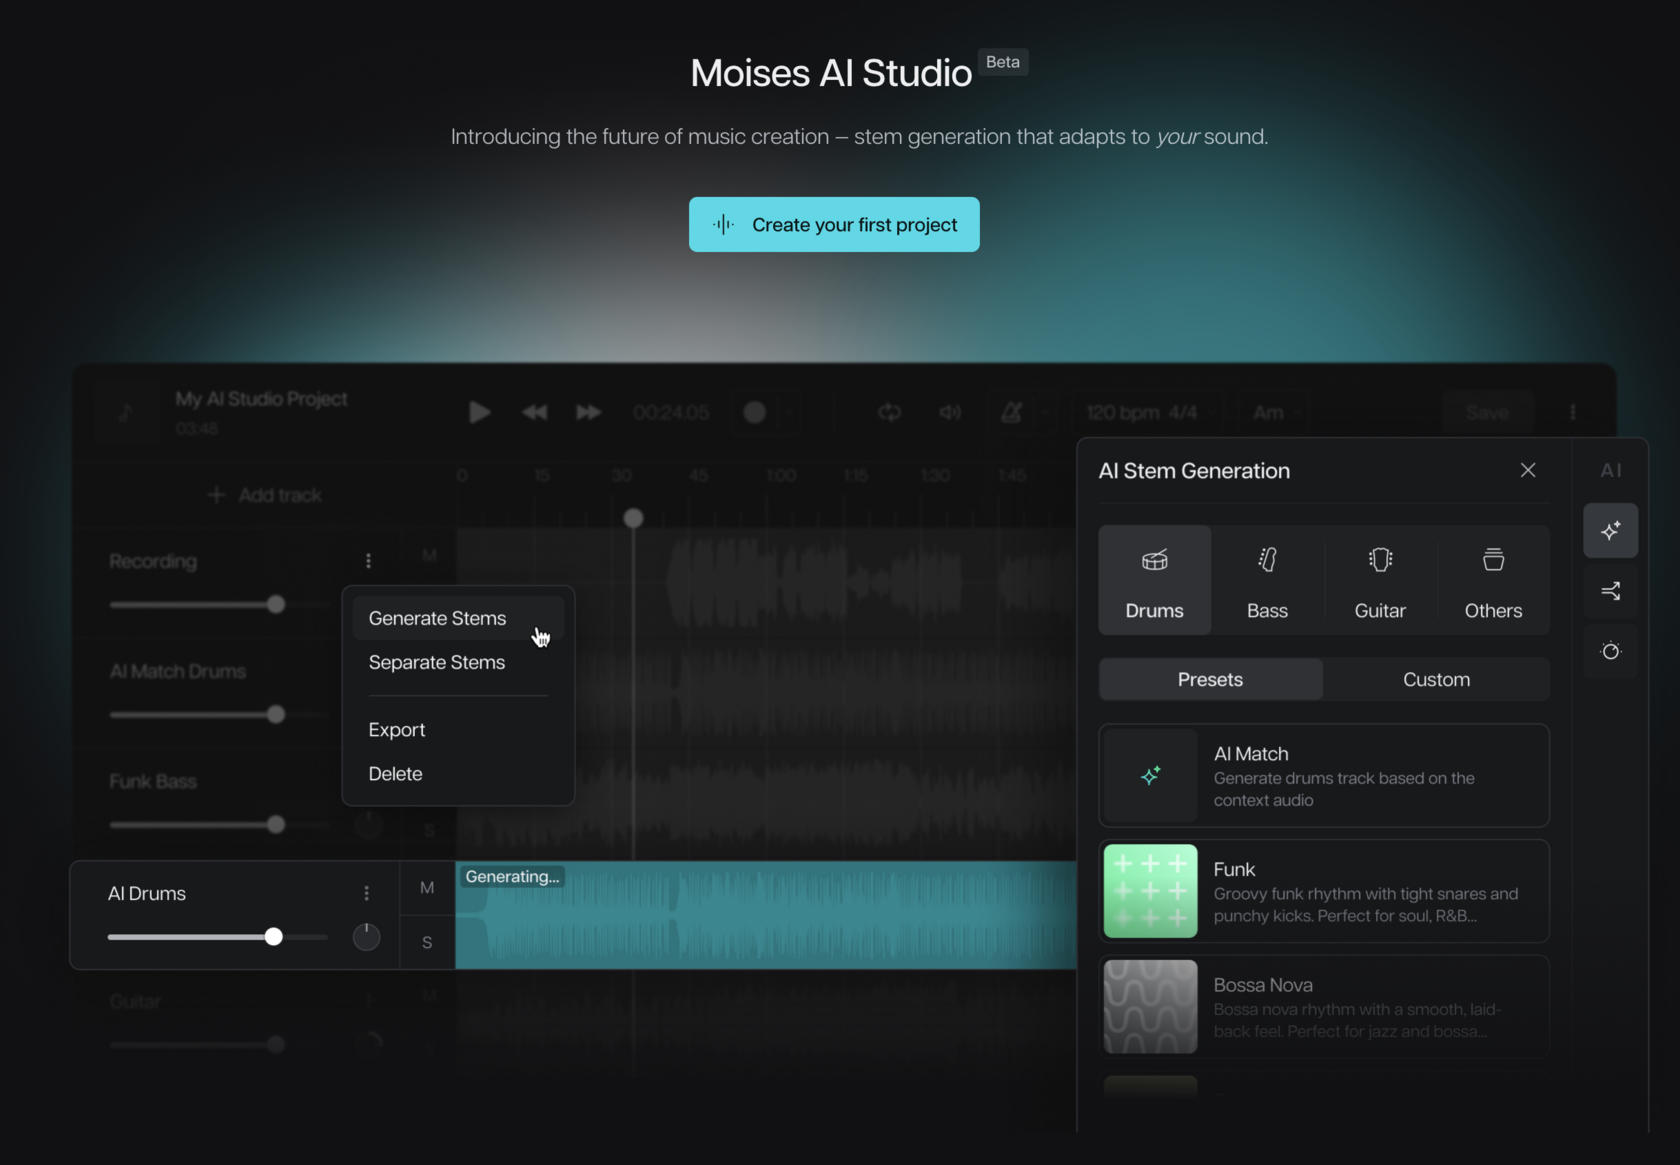Open the AI generation sparkle sidebar icon
The height and width of the screenshot is (1165, 1680).
pyautogui.click(x=1611, y=530)
